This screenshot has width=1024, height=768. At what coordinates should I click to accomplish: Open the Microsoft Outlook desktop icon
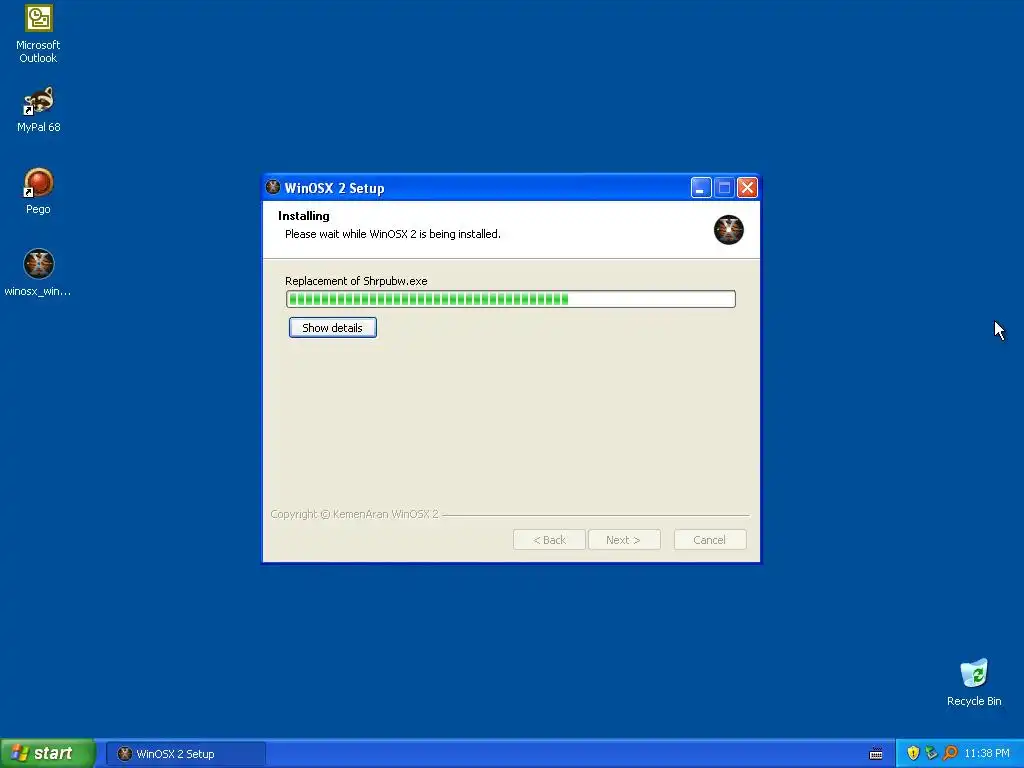pos(38,34)
